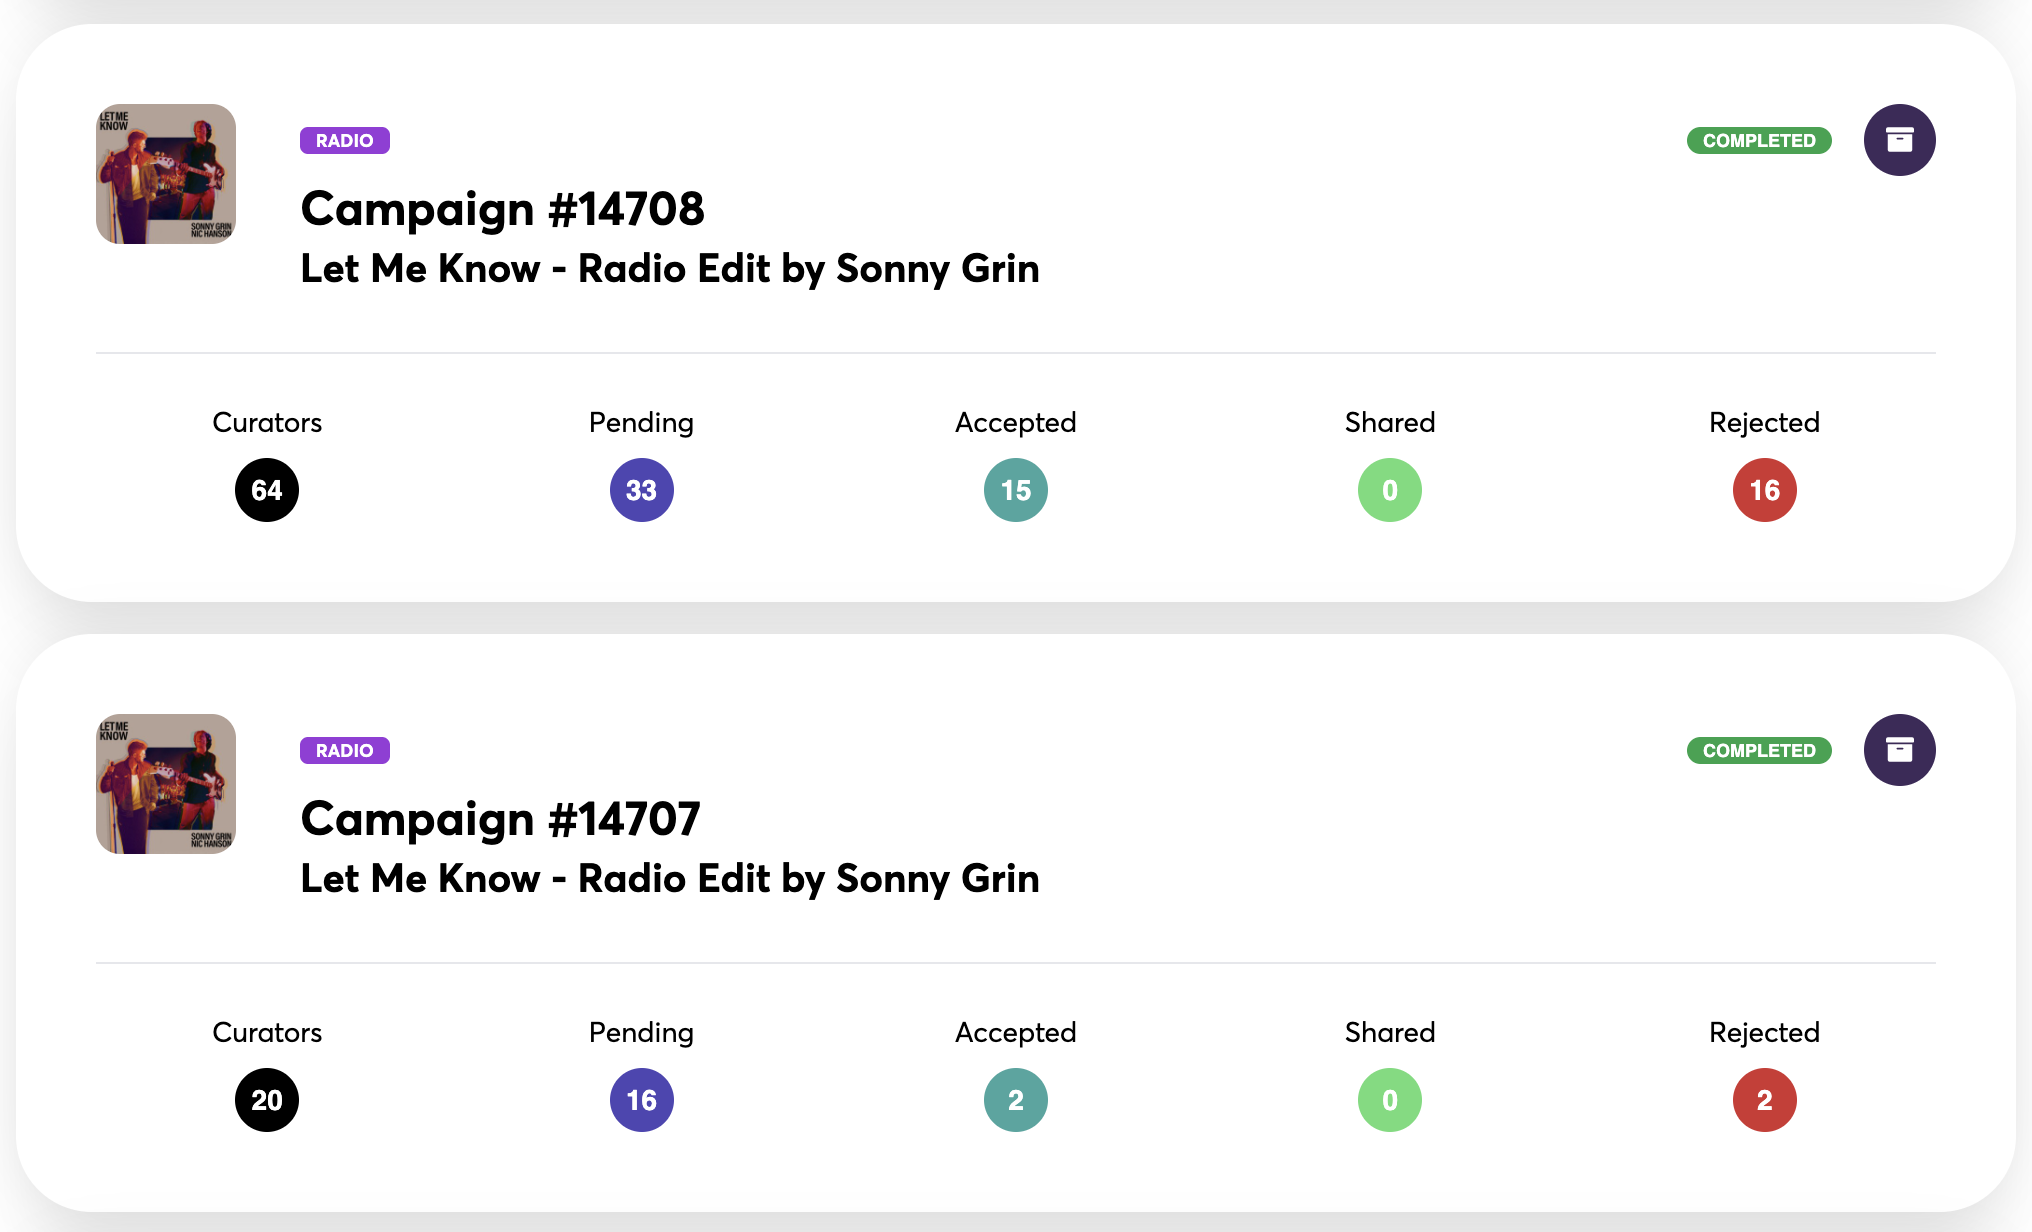
Task: Click RADIO tag on Campaign #14707
Action: [344, 751]
